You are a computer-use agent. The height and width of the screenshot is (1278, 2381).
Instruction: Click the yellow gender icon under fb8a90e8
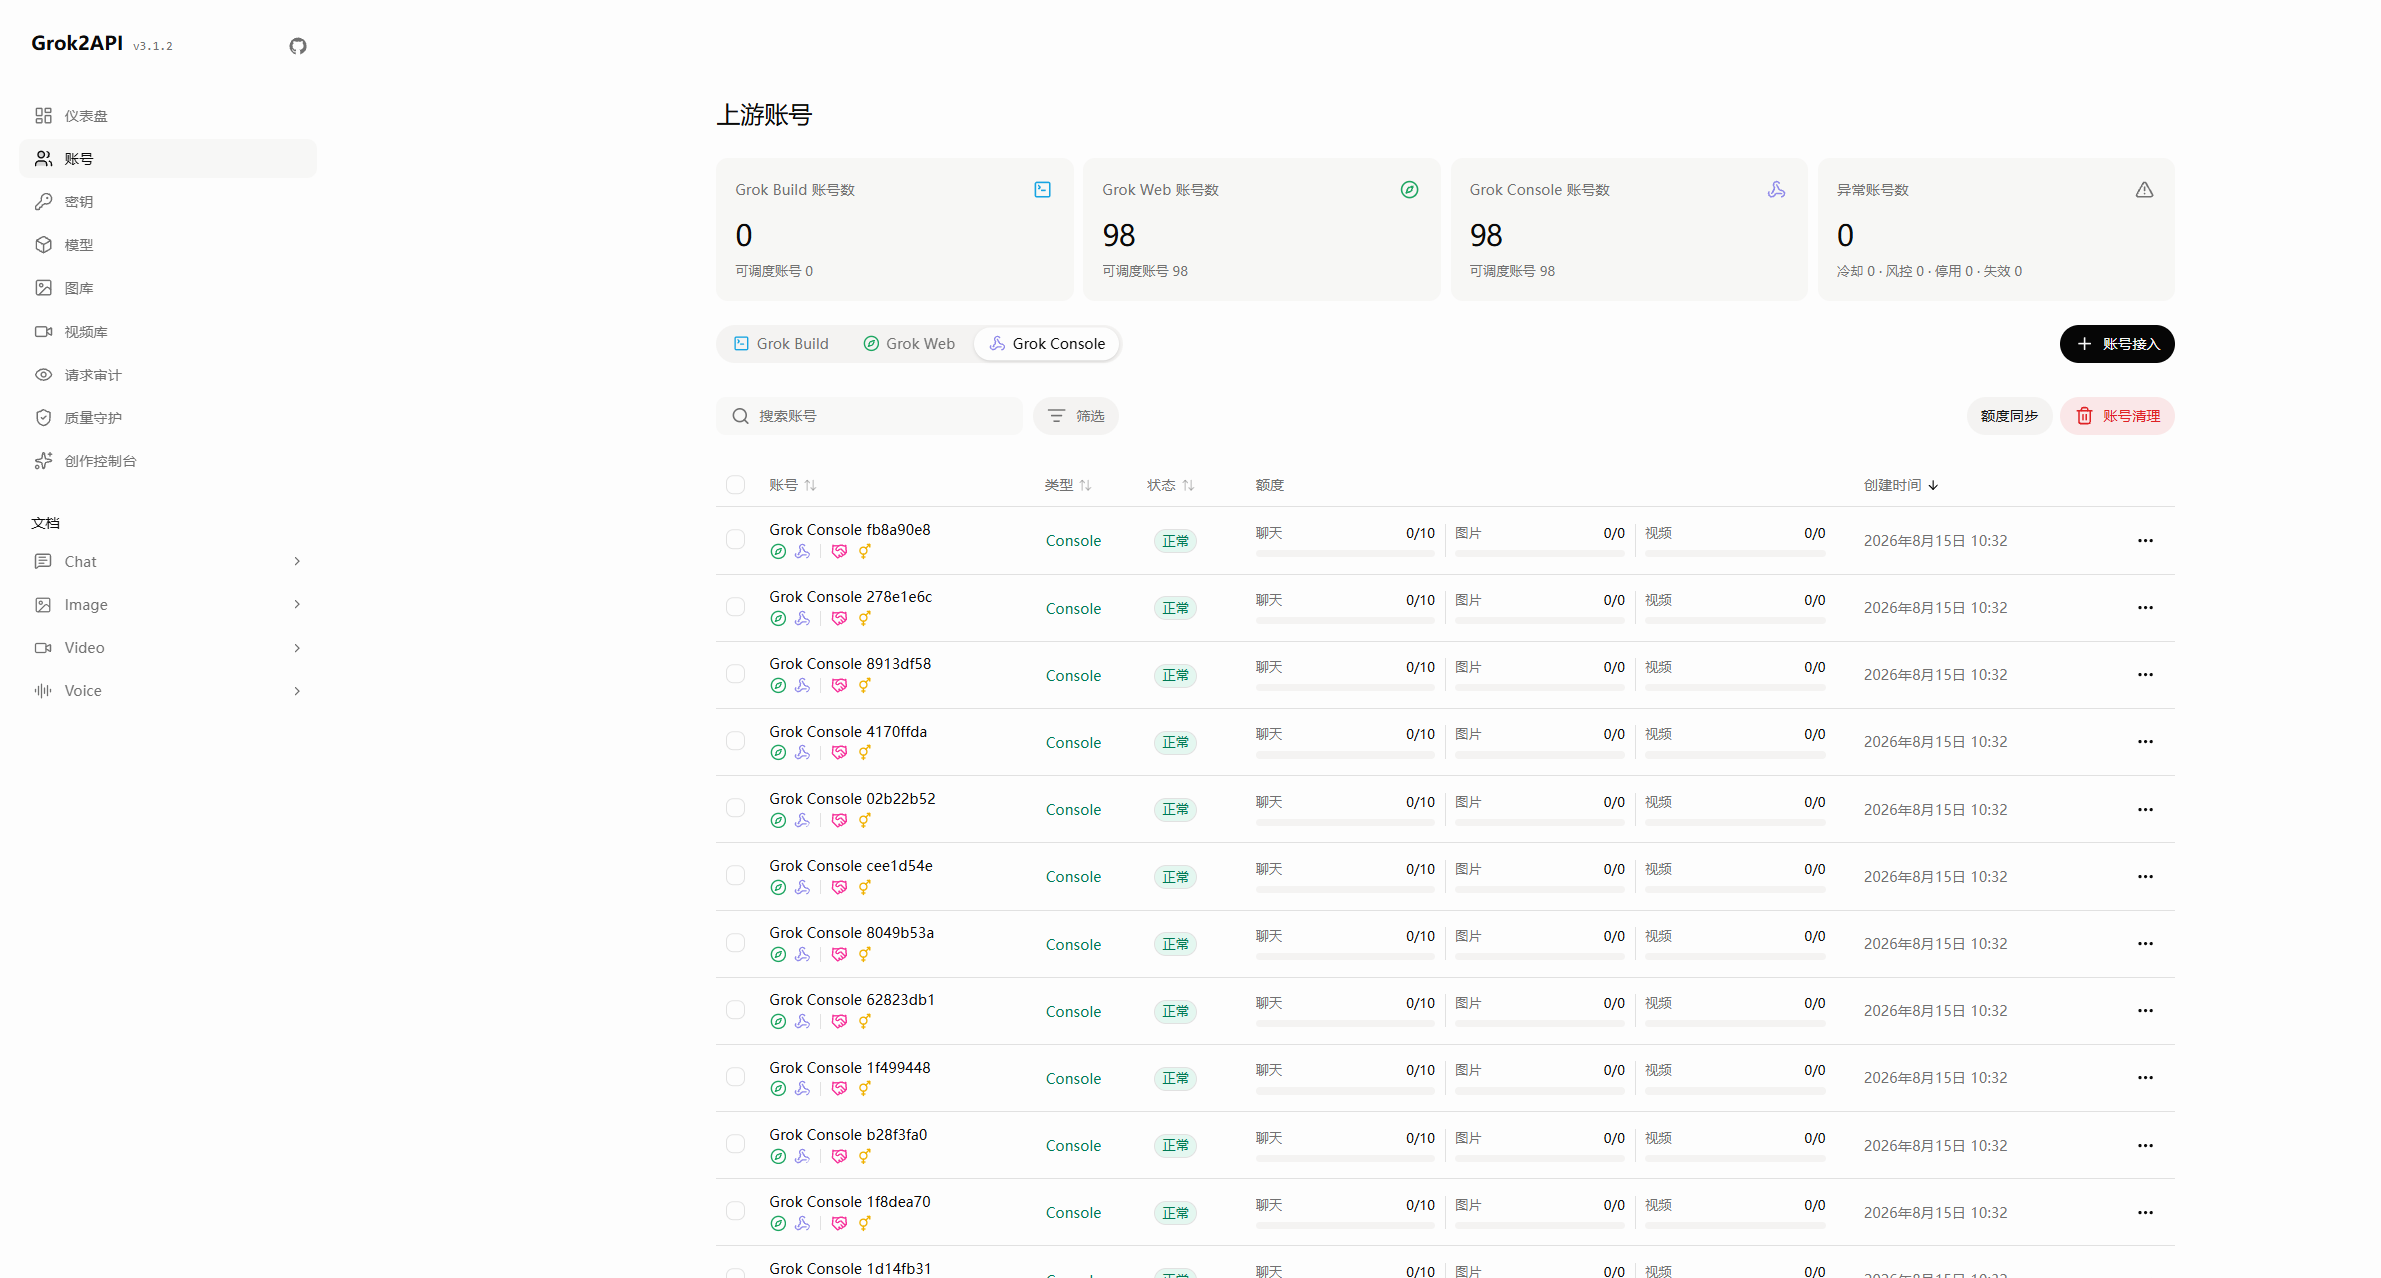[x=865, y=552]
